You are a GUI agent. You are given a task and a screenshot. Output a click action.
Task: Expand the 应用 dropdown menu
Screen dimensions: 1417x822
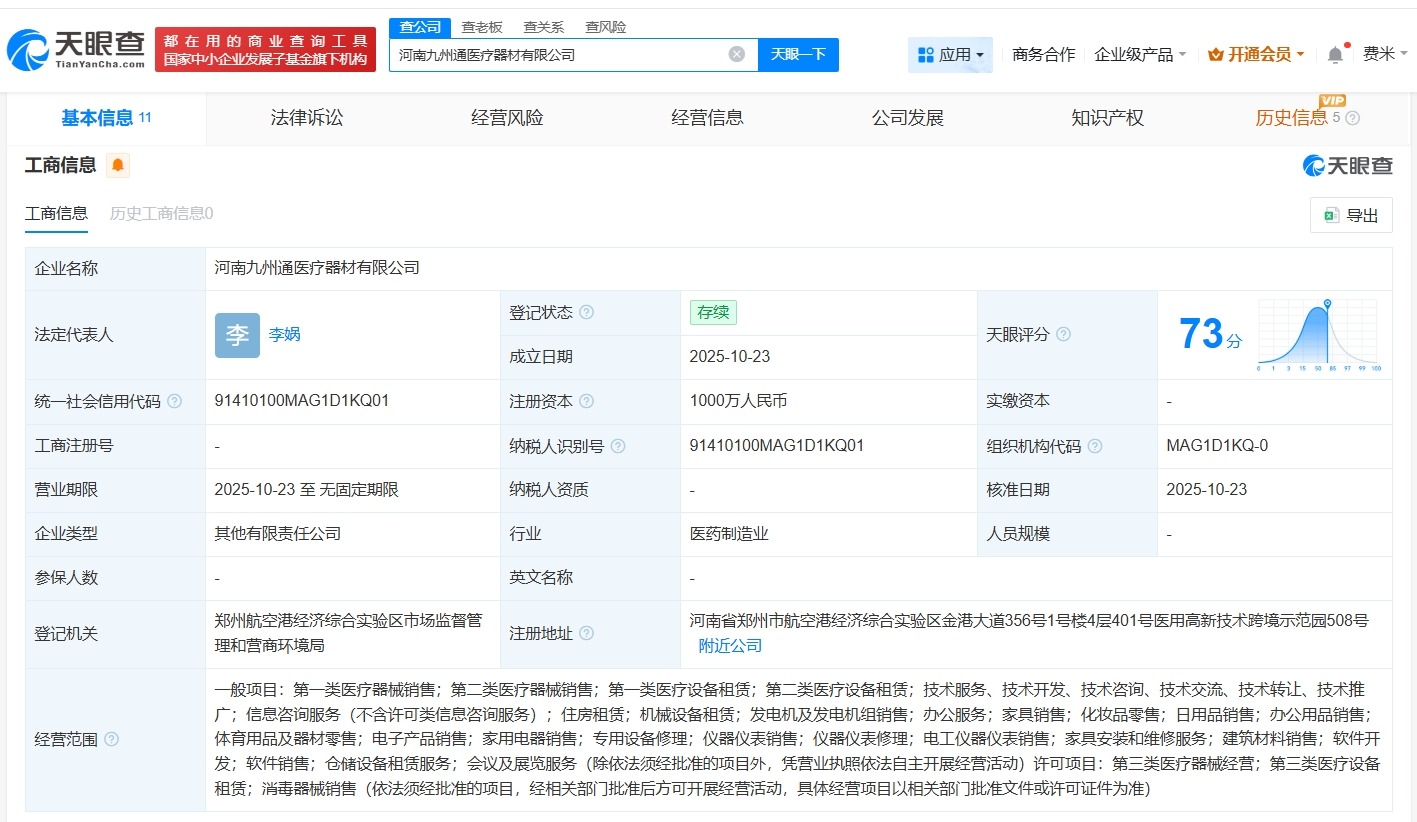point(958,54)
